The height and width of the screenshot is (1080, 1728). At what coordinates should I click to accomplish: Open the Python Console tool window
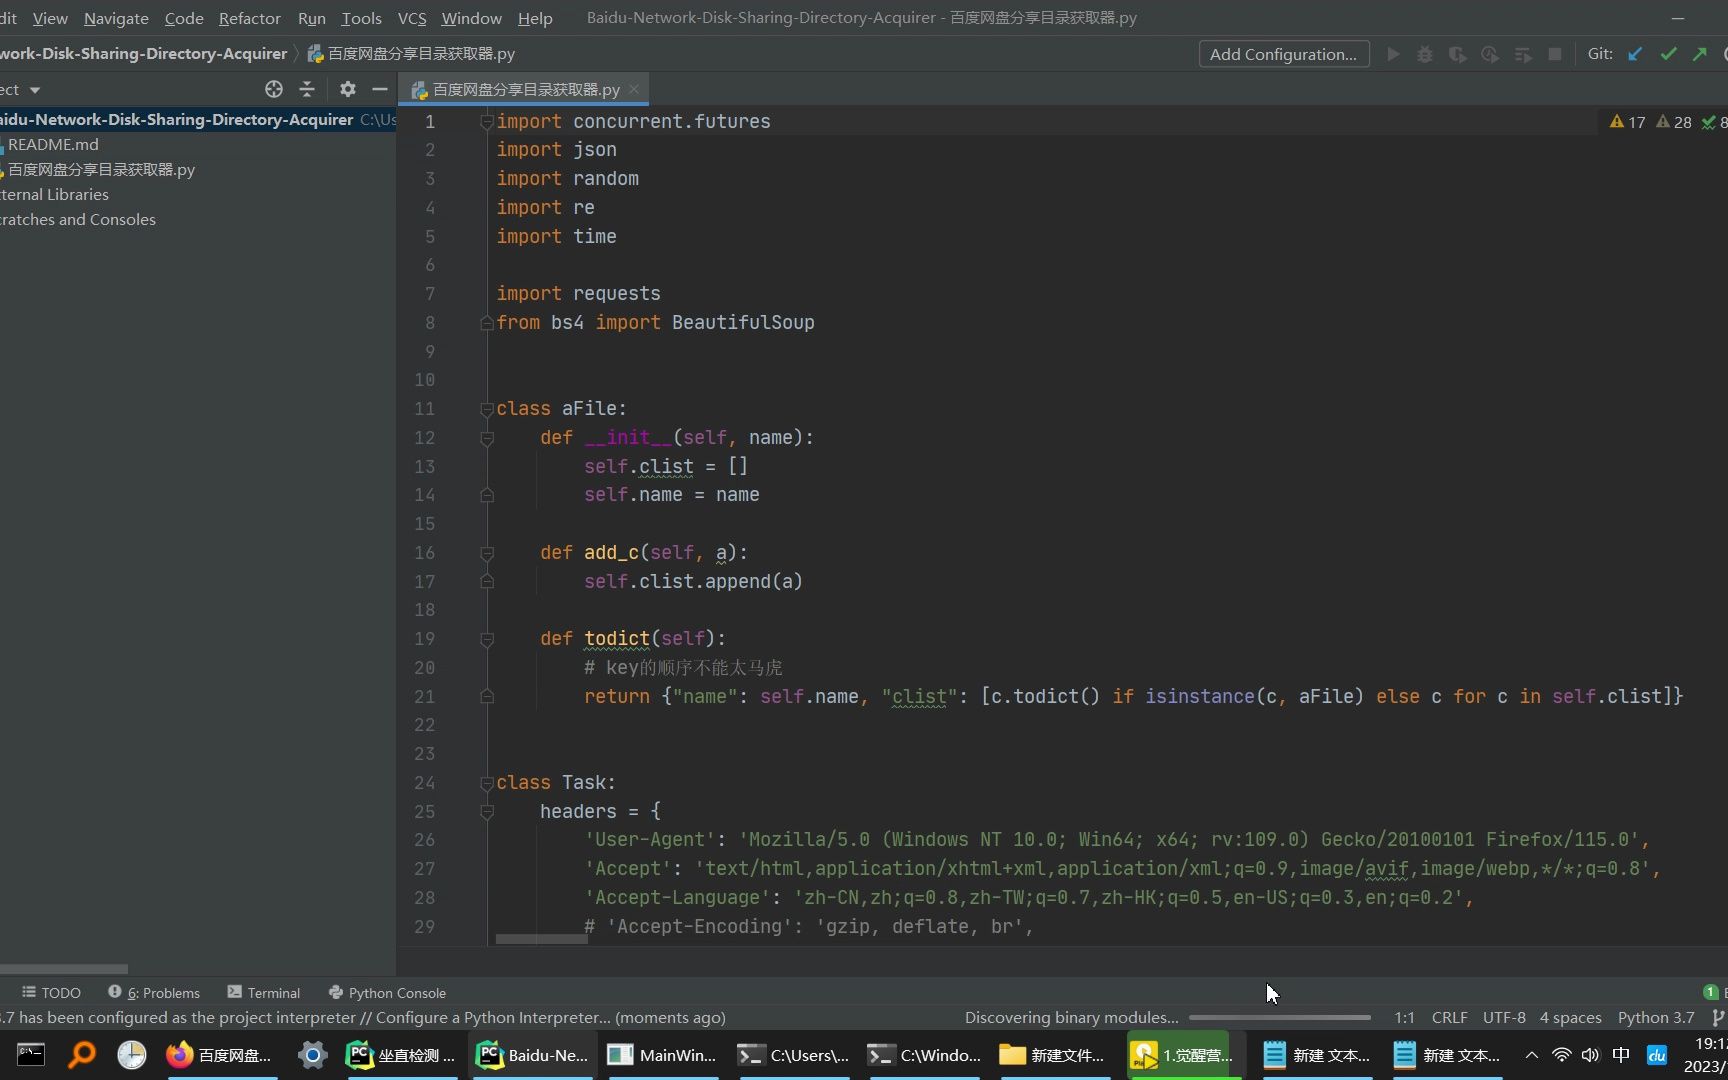point(387,992)
